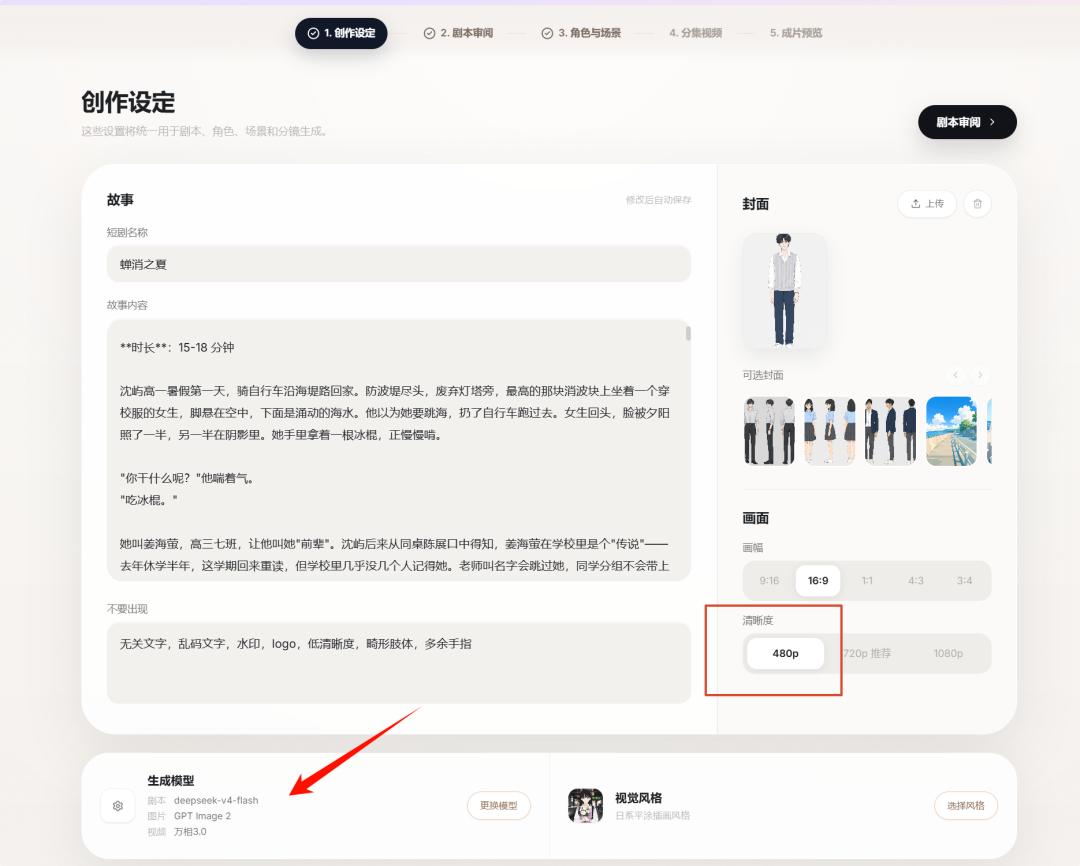
Task: Click the gear icon beside 生成模型
Action: tap(118, 805)
